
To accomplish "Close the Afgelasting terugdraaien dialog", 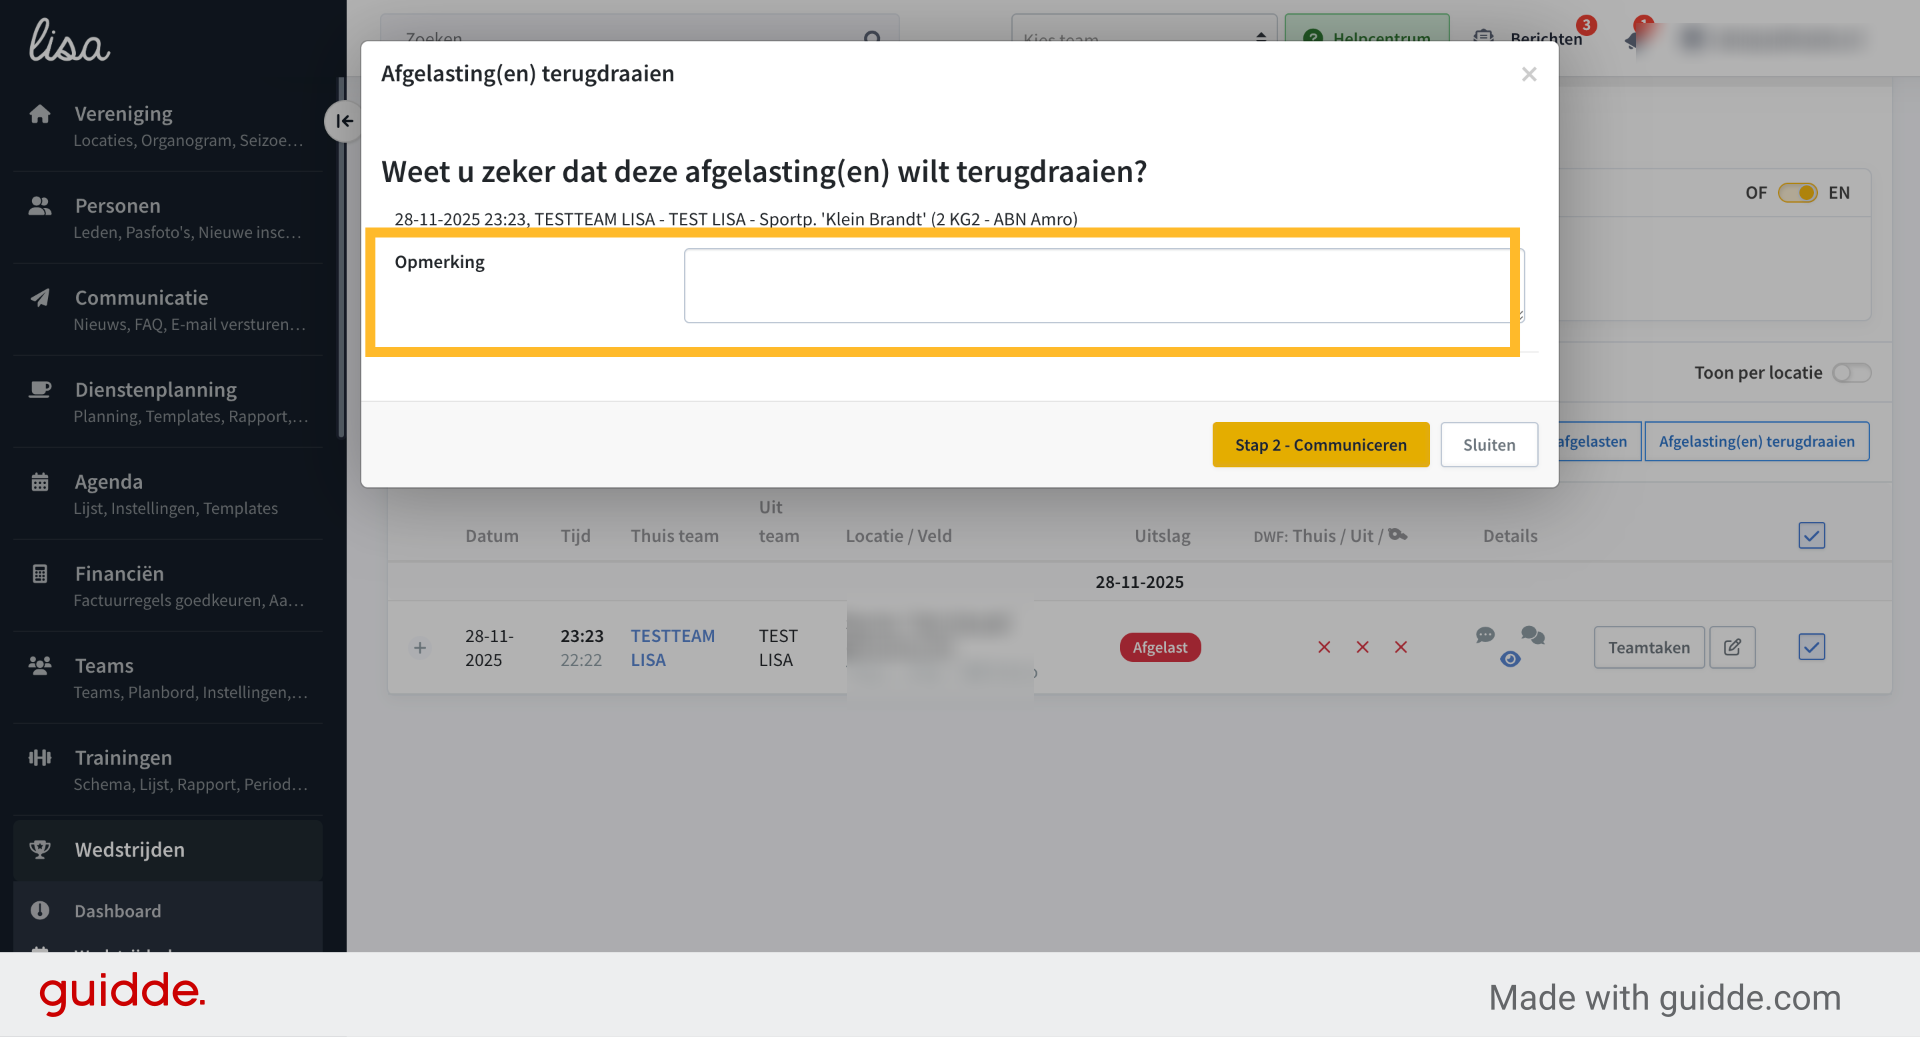I will [1528, 74].
